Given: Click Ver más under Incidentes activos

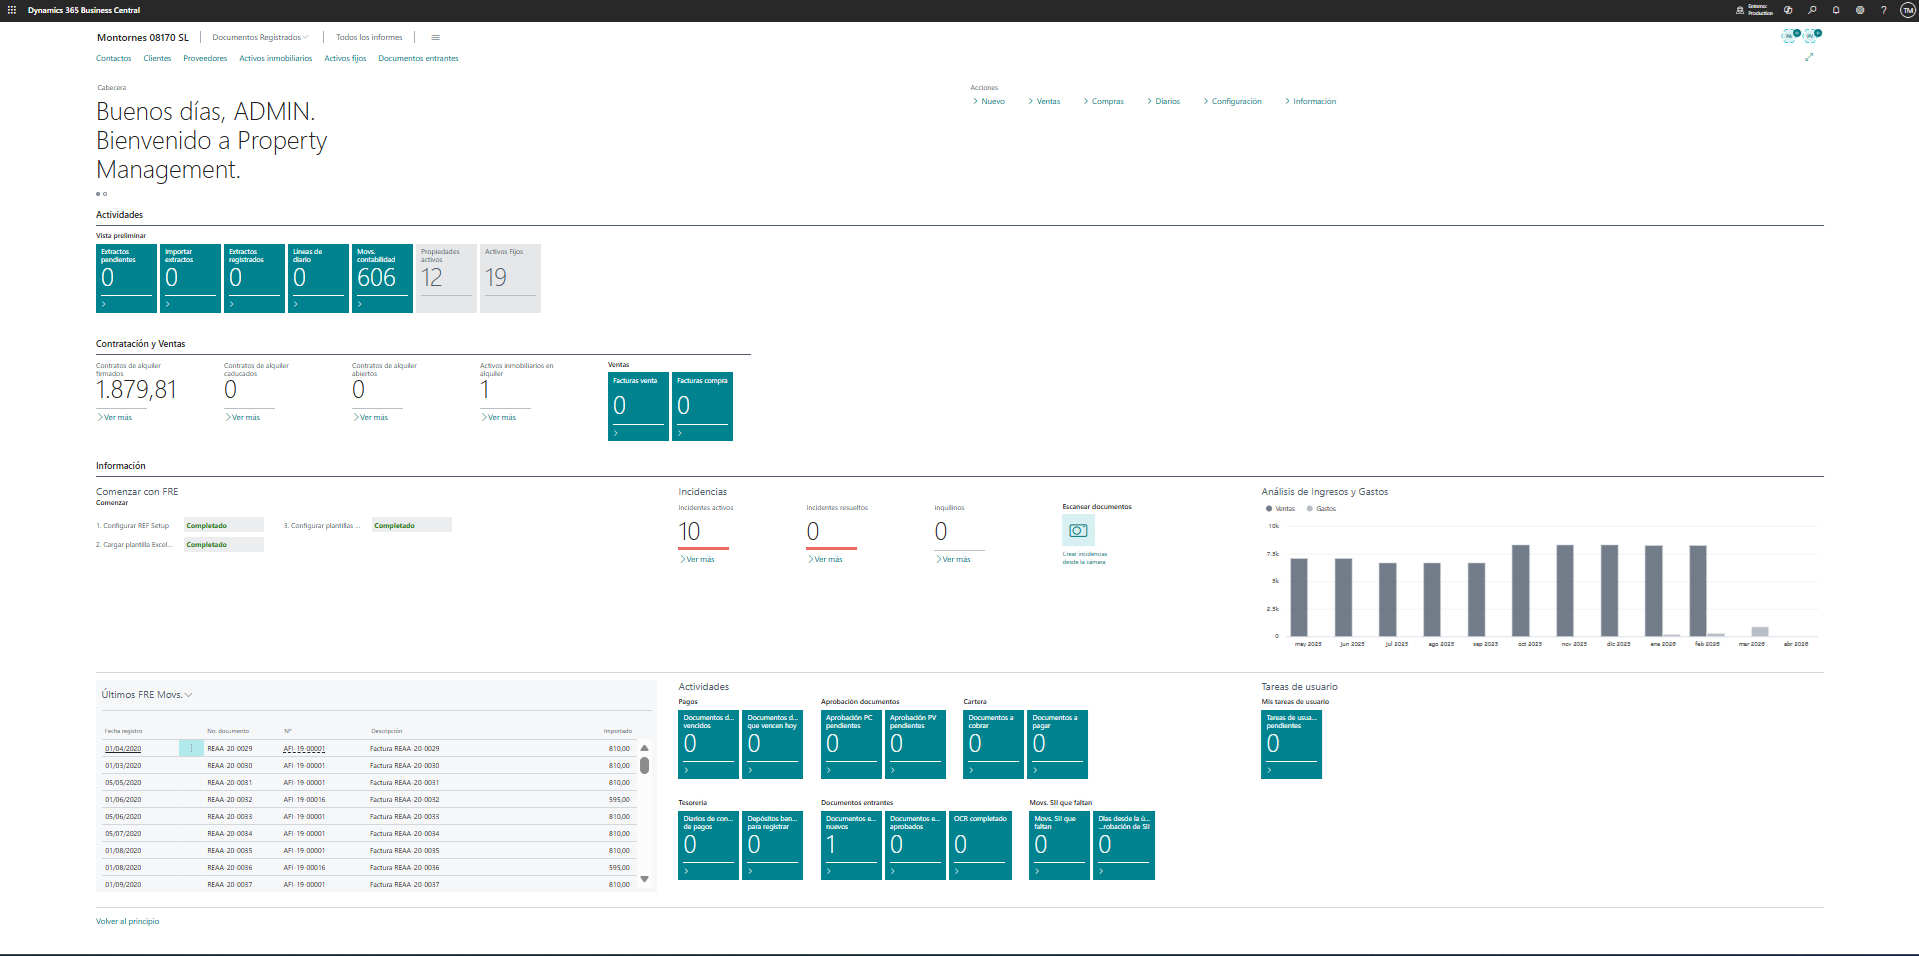Looking at the screenshot, I should pos(700,559).
